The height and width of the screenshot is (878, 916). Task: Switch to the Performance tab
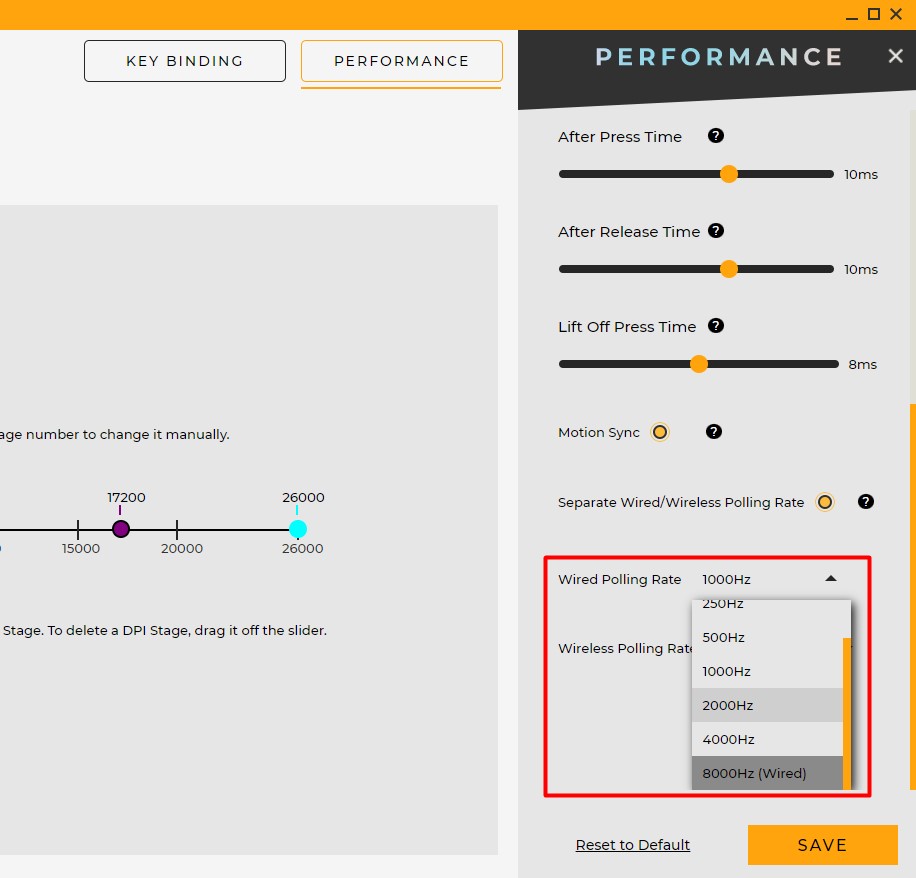(401, 61)
